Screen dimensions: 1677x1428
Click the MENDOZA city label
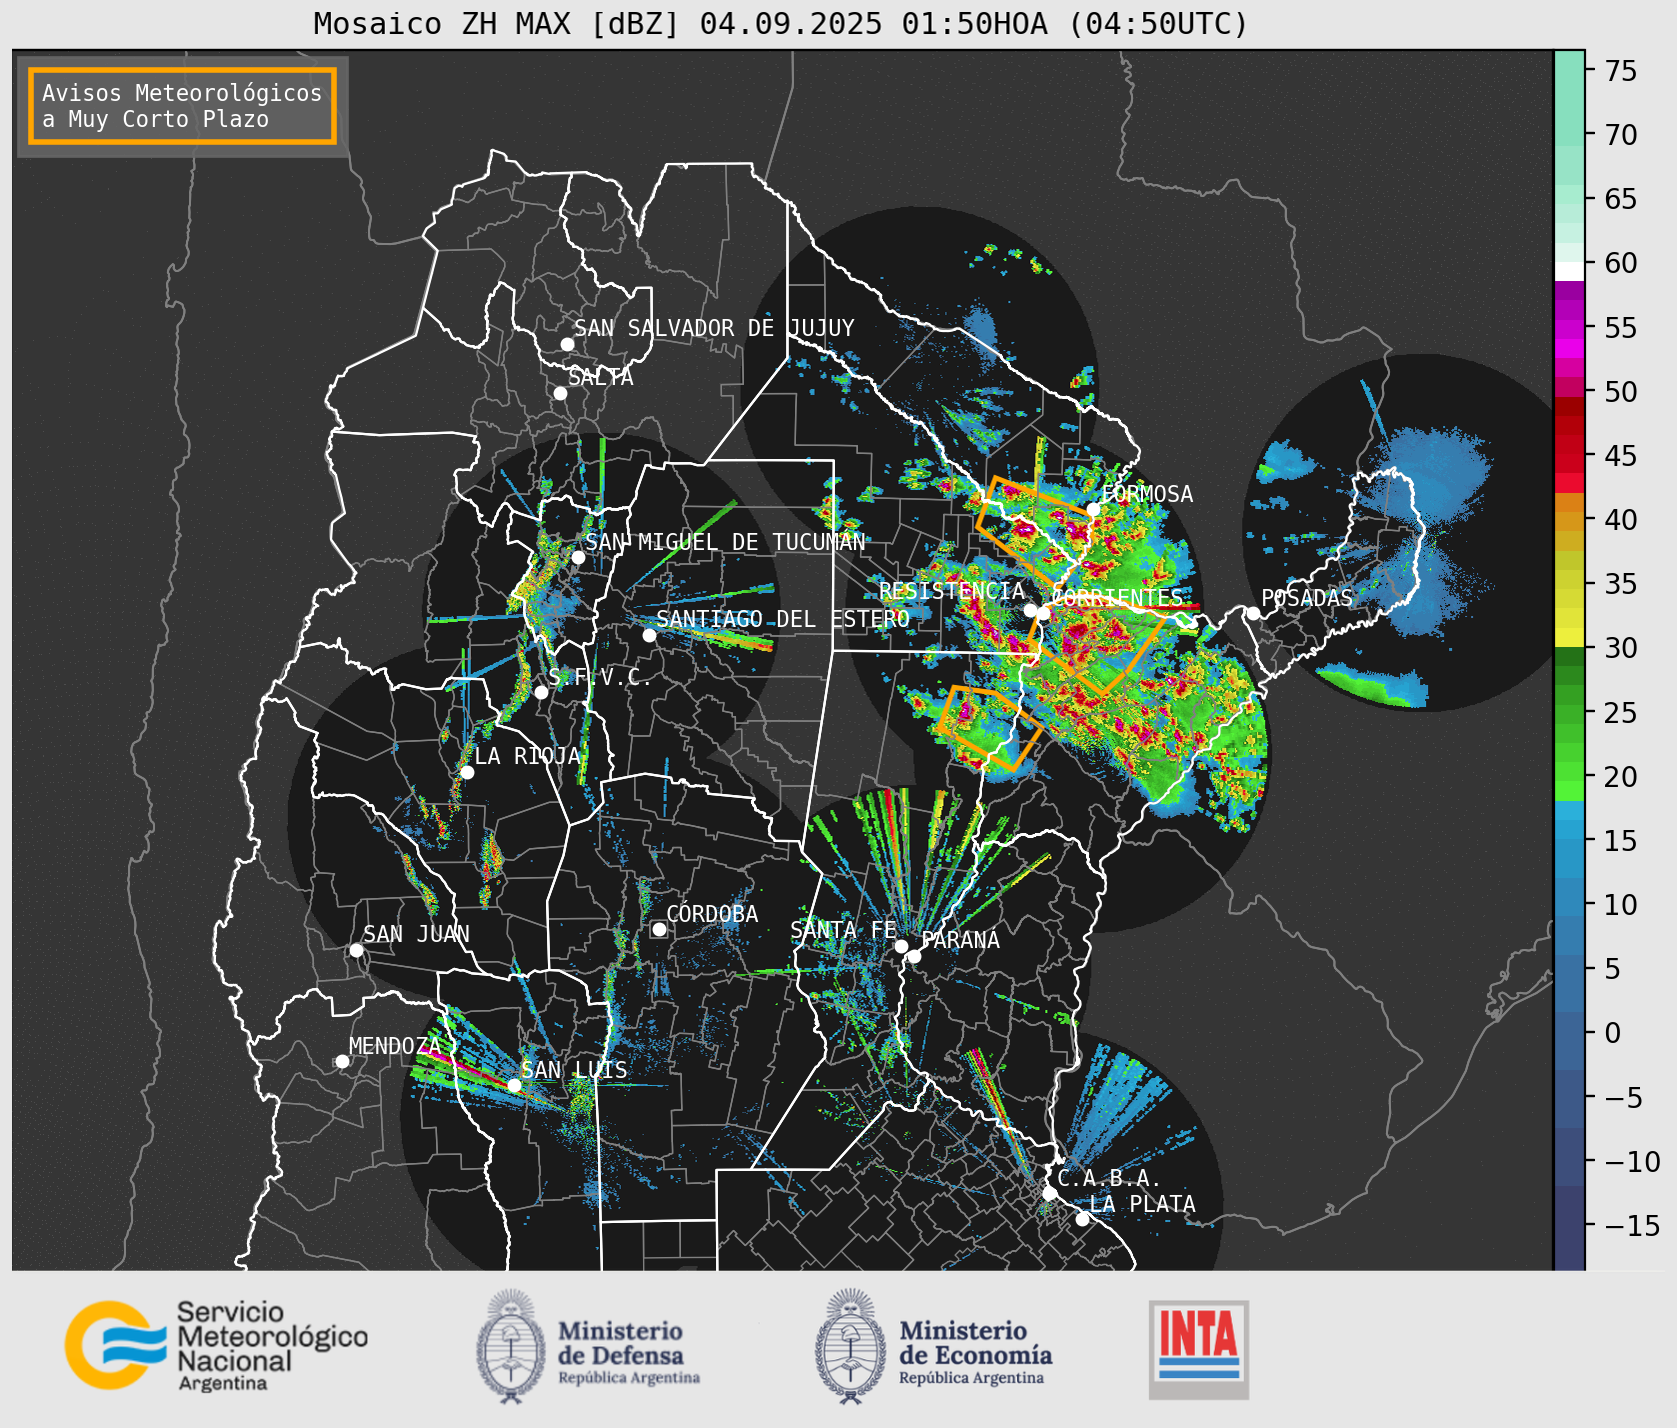pos(395,1046)
